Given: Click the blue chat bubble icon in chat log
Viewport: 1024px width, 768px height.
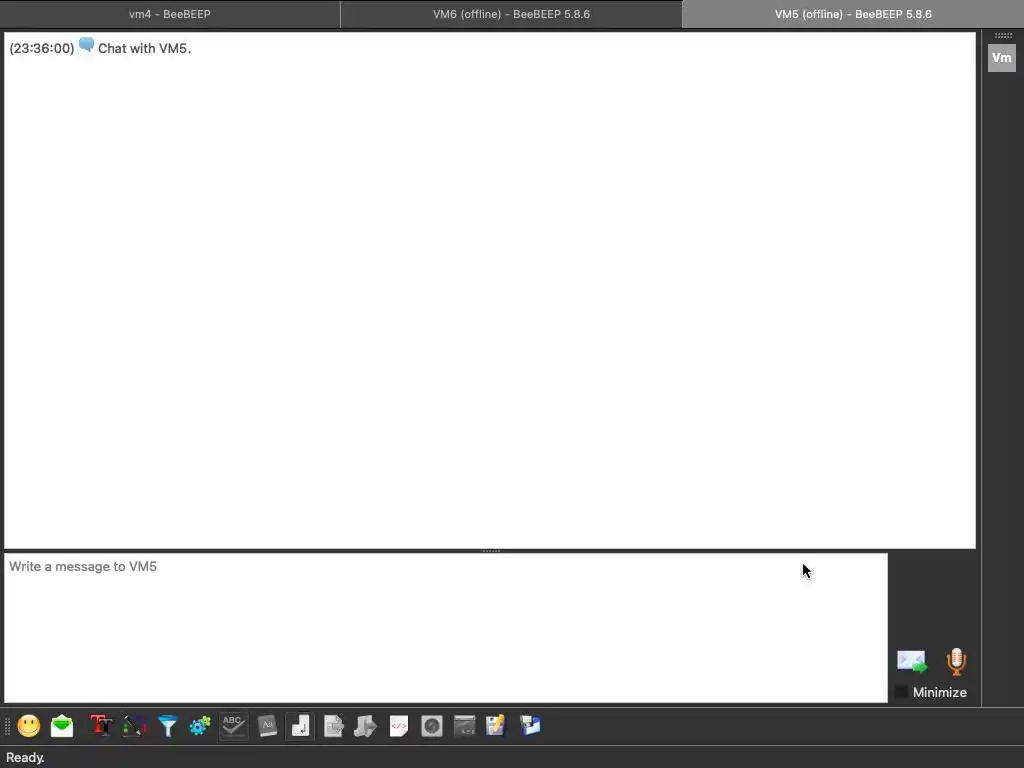Looking at the screenshot, I should (86, 45).
